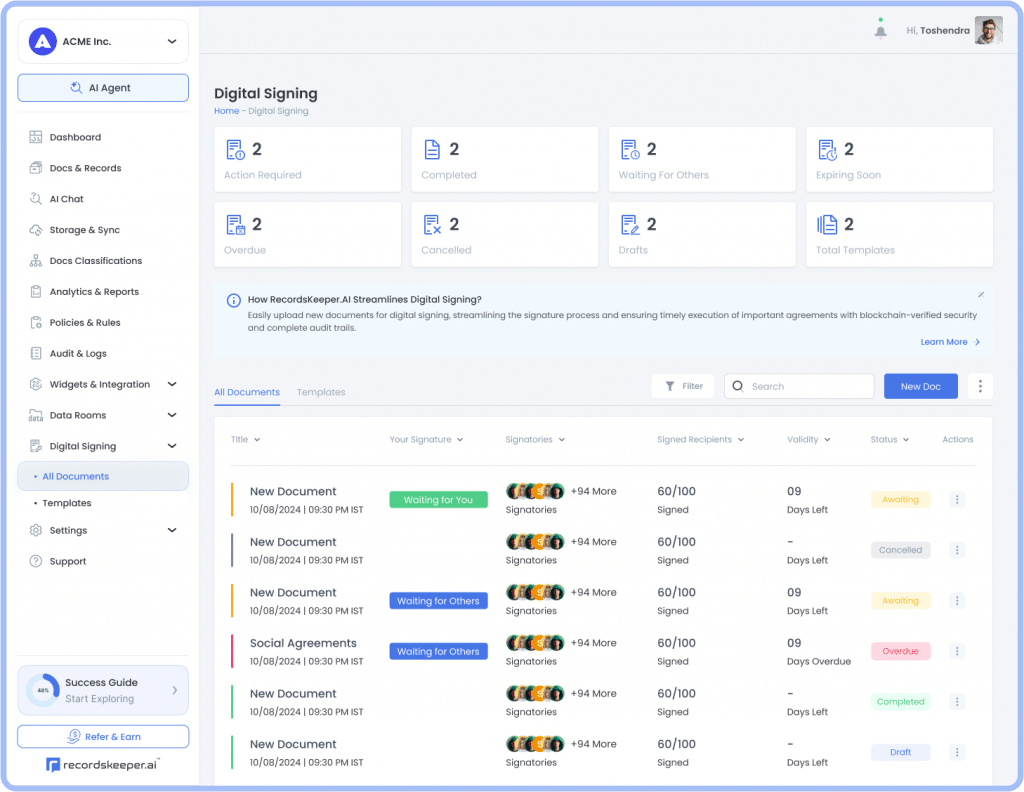This screenshot has height=792, width=1024.
Task: Open AI Chat from the sidebar
Action: click(x=73, y=198)
